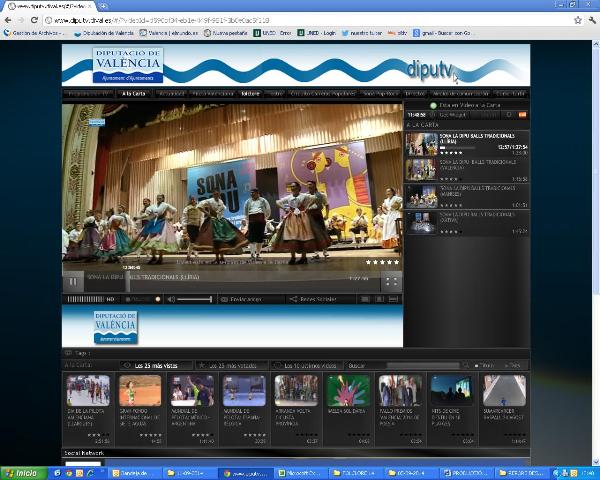Go back with browser back arrow
This screenshot has height=480, width=600.
point(8,20)
